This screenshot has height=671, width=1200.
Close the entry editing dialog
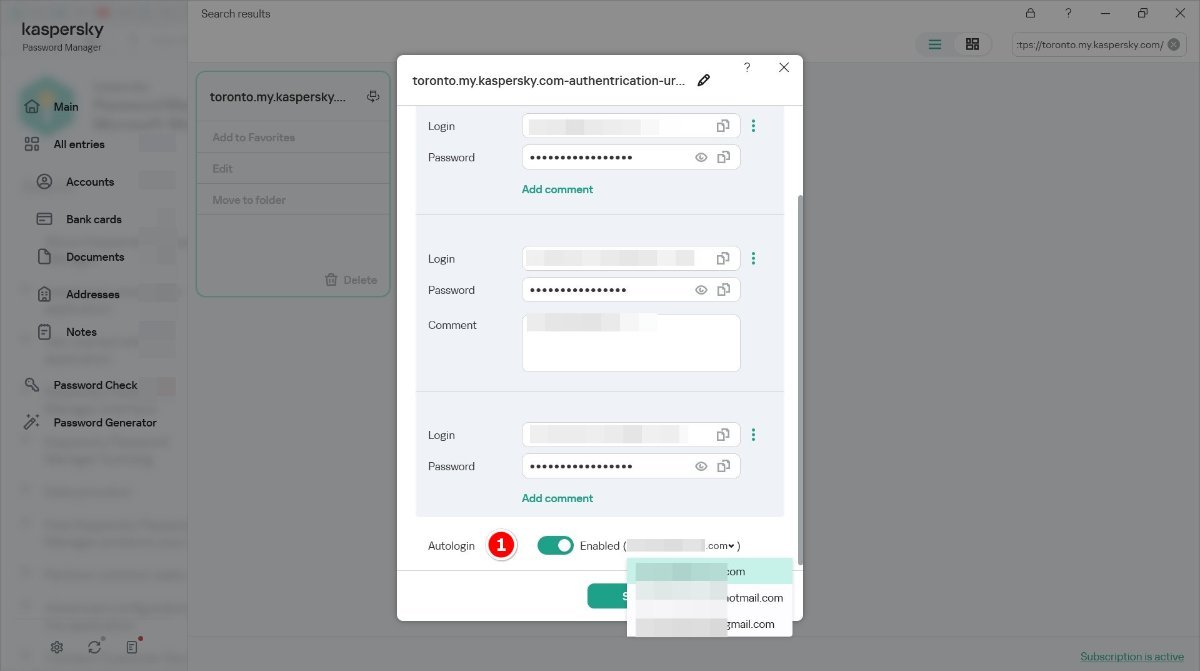coord(784,67)
